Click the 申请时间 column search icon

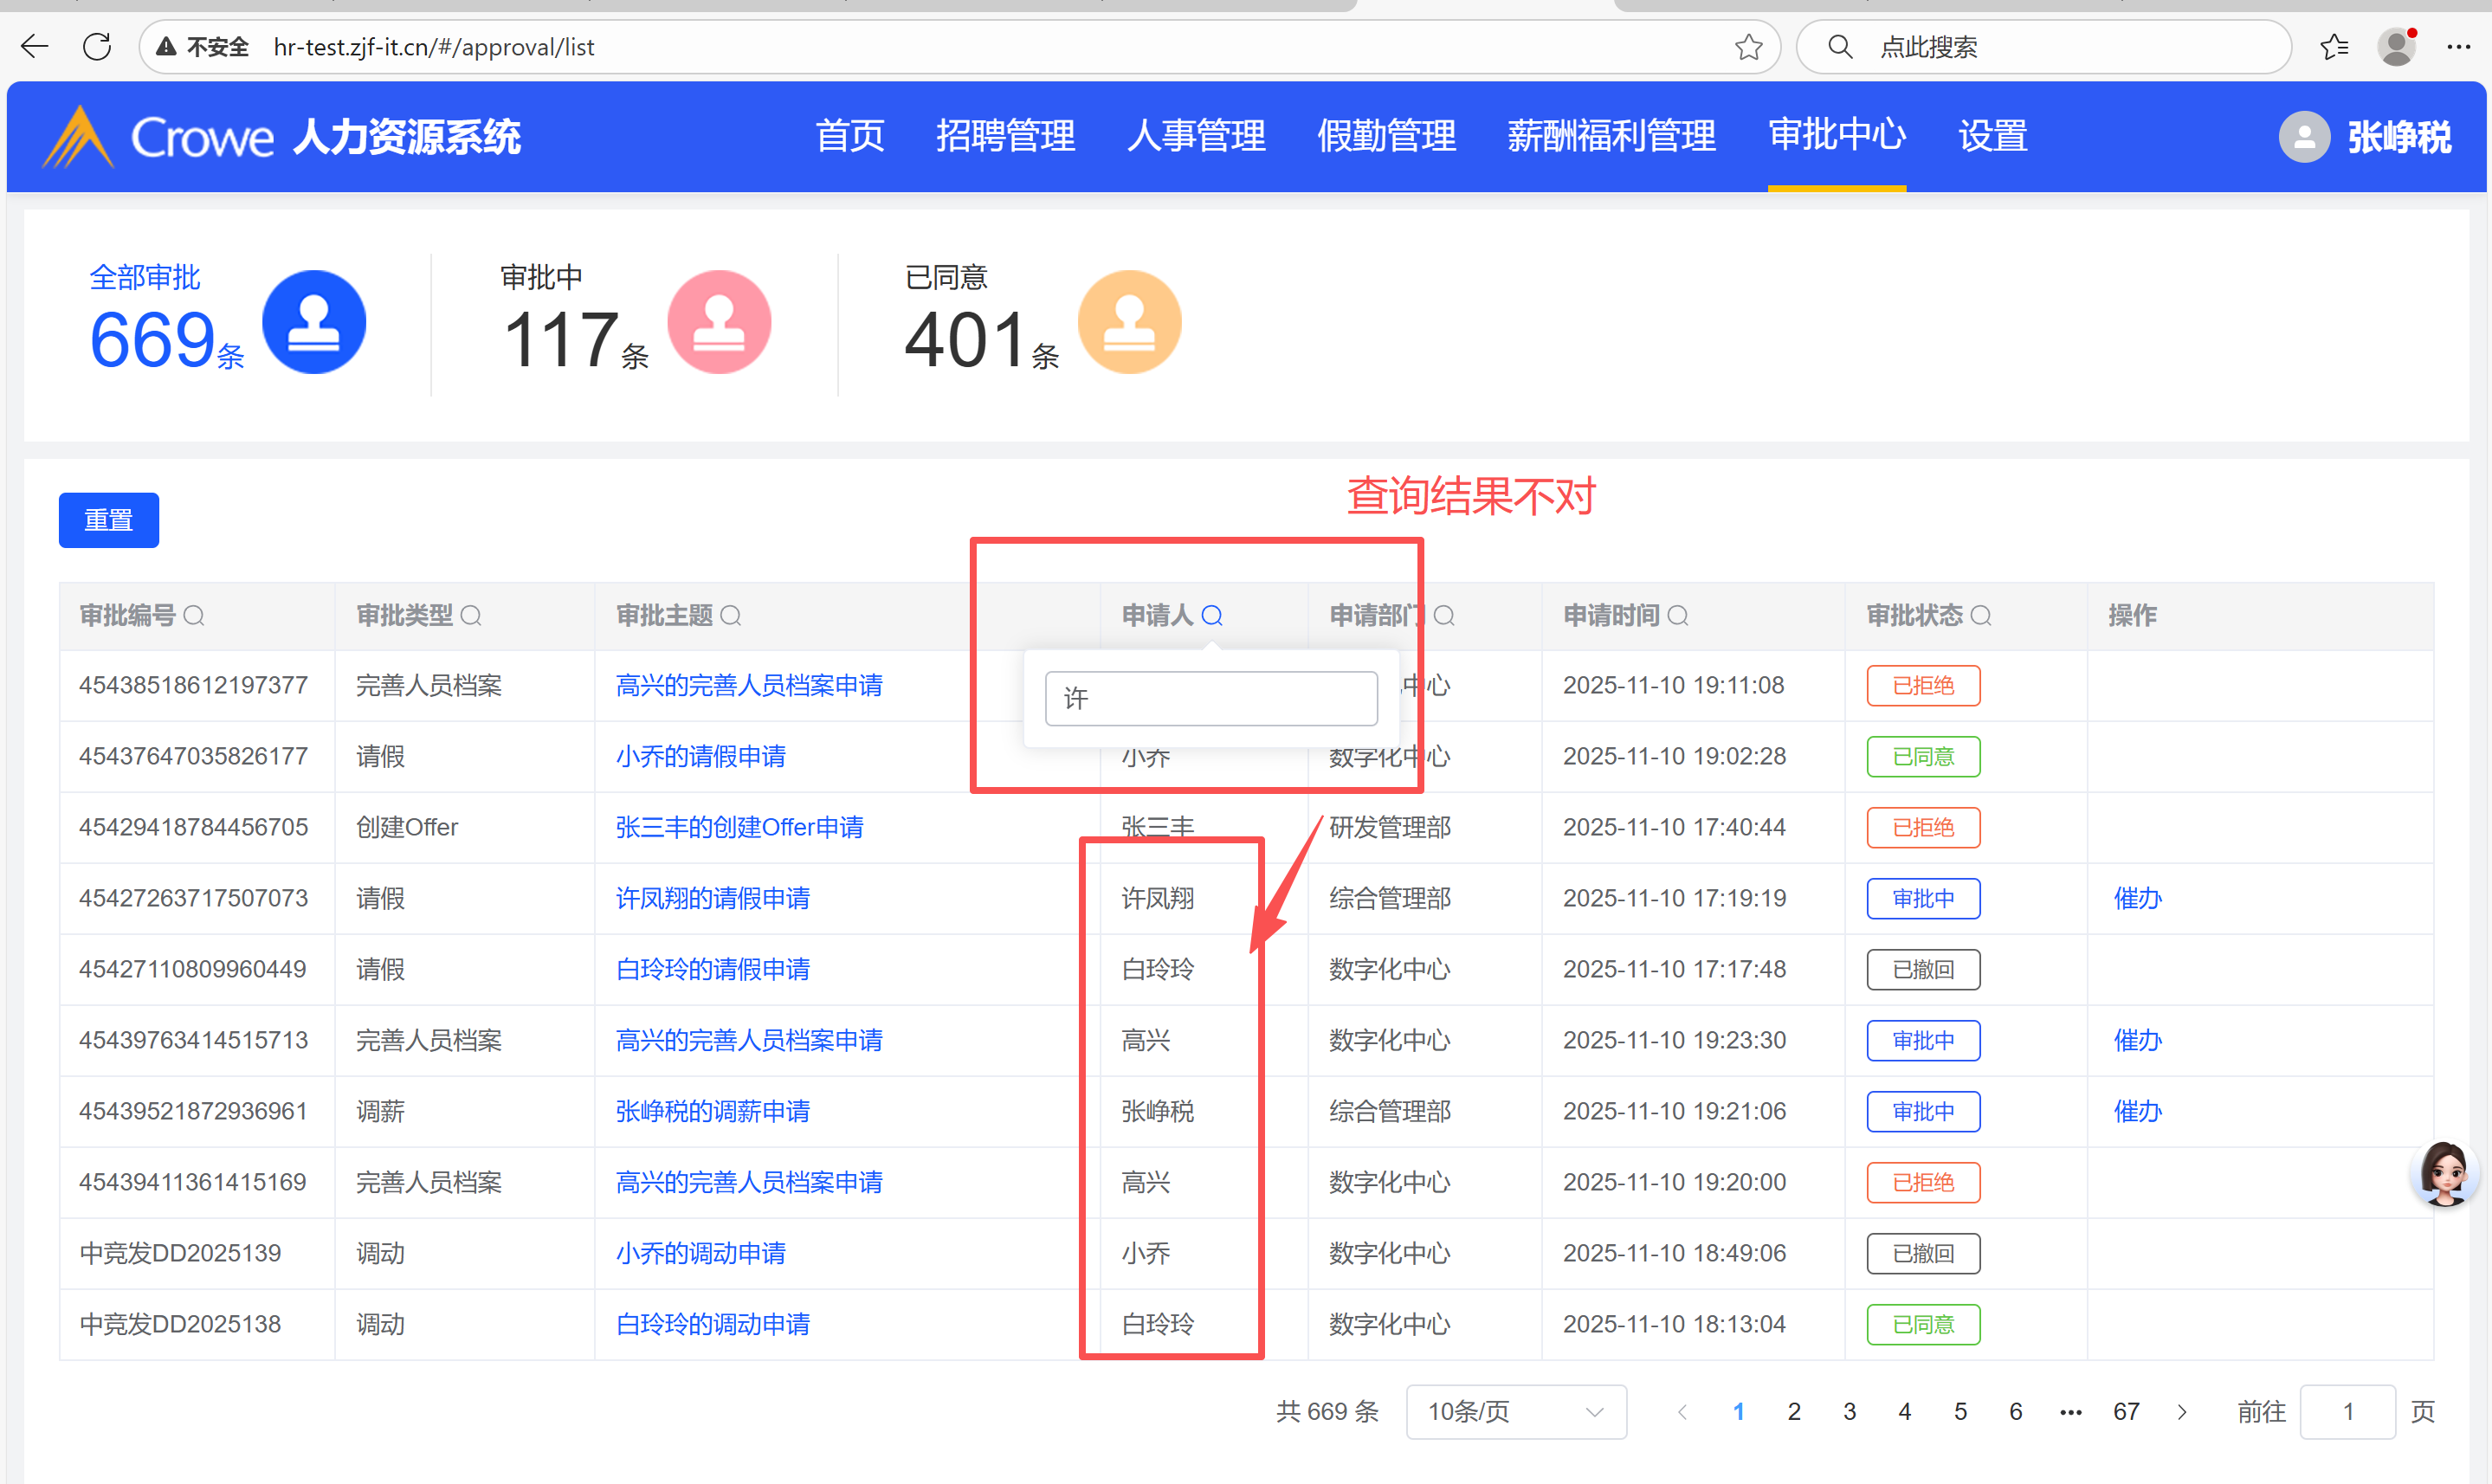pyautogui.click(x=1678, y=616)
